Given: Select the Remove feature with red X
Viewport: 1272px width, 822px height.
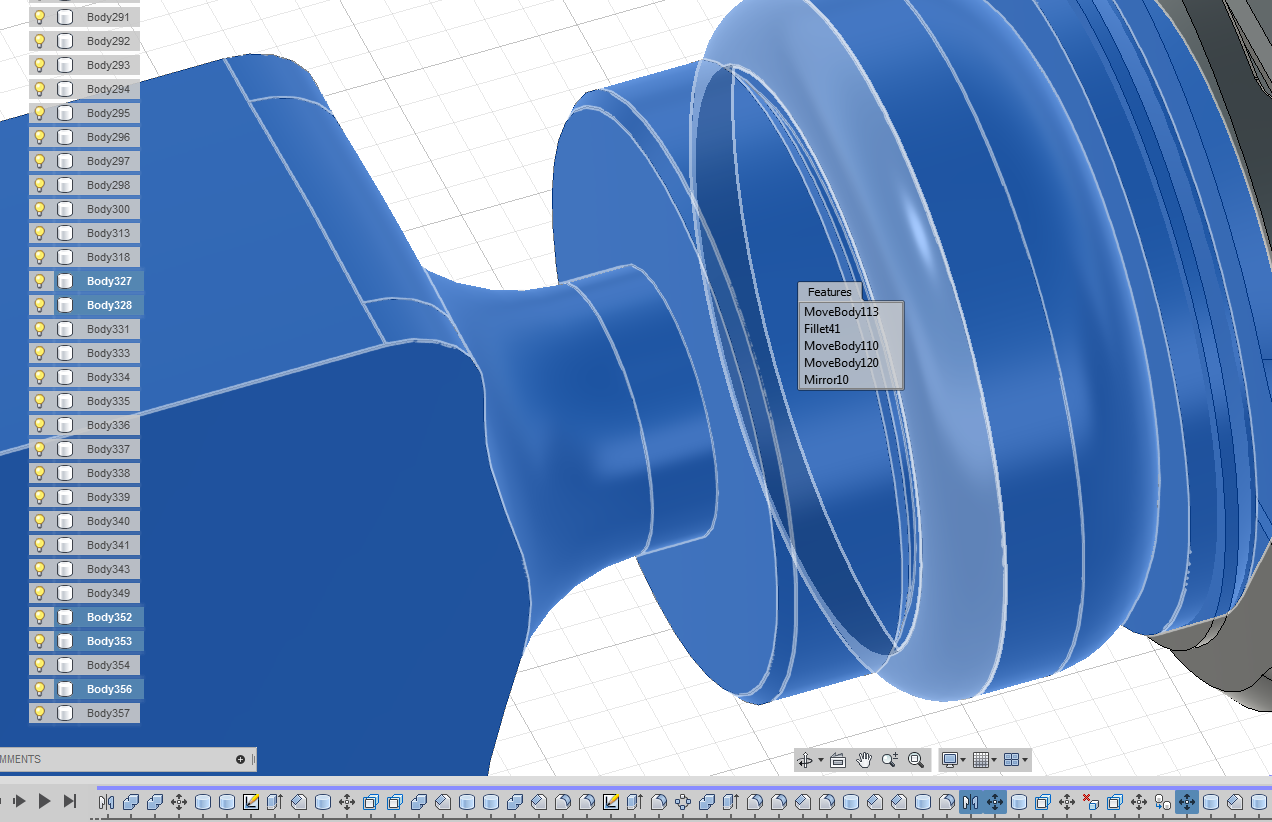Looking at the screenshot, I should (x=1090, y=802).
